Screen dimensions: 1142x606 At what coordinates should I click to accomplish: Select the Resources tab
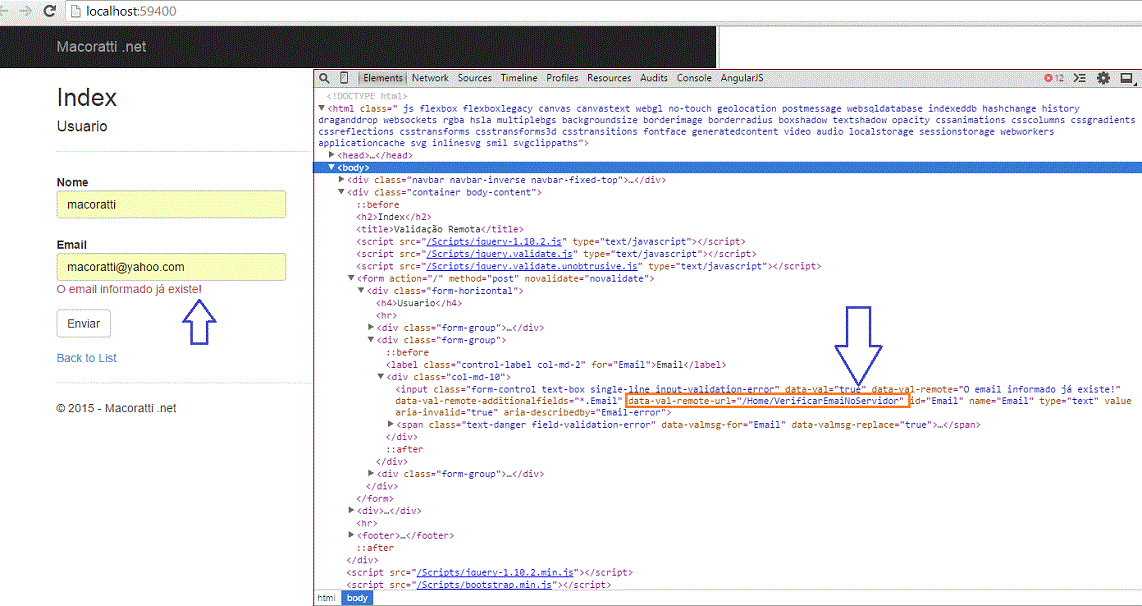click(609, 78)
